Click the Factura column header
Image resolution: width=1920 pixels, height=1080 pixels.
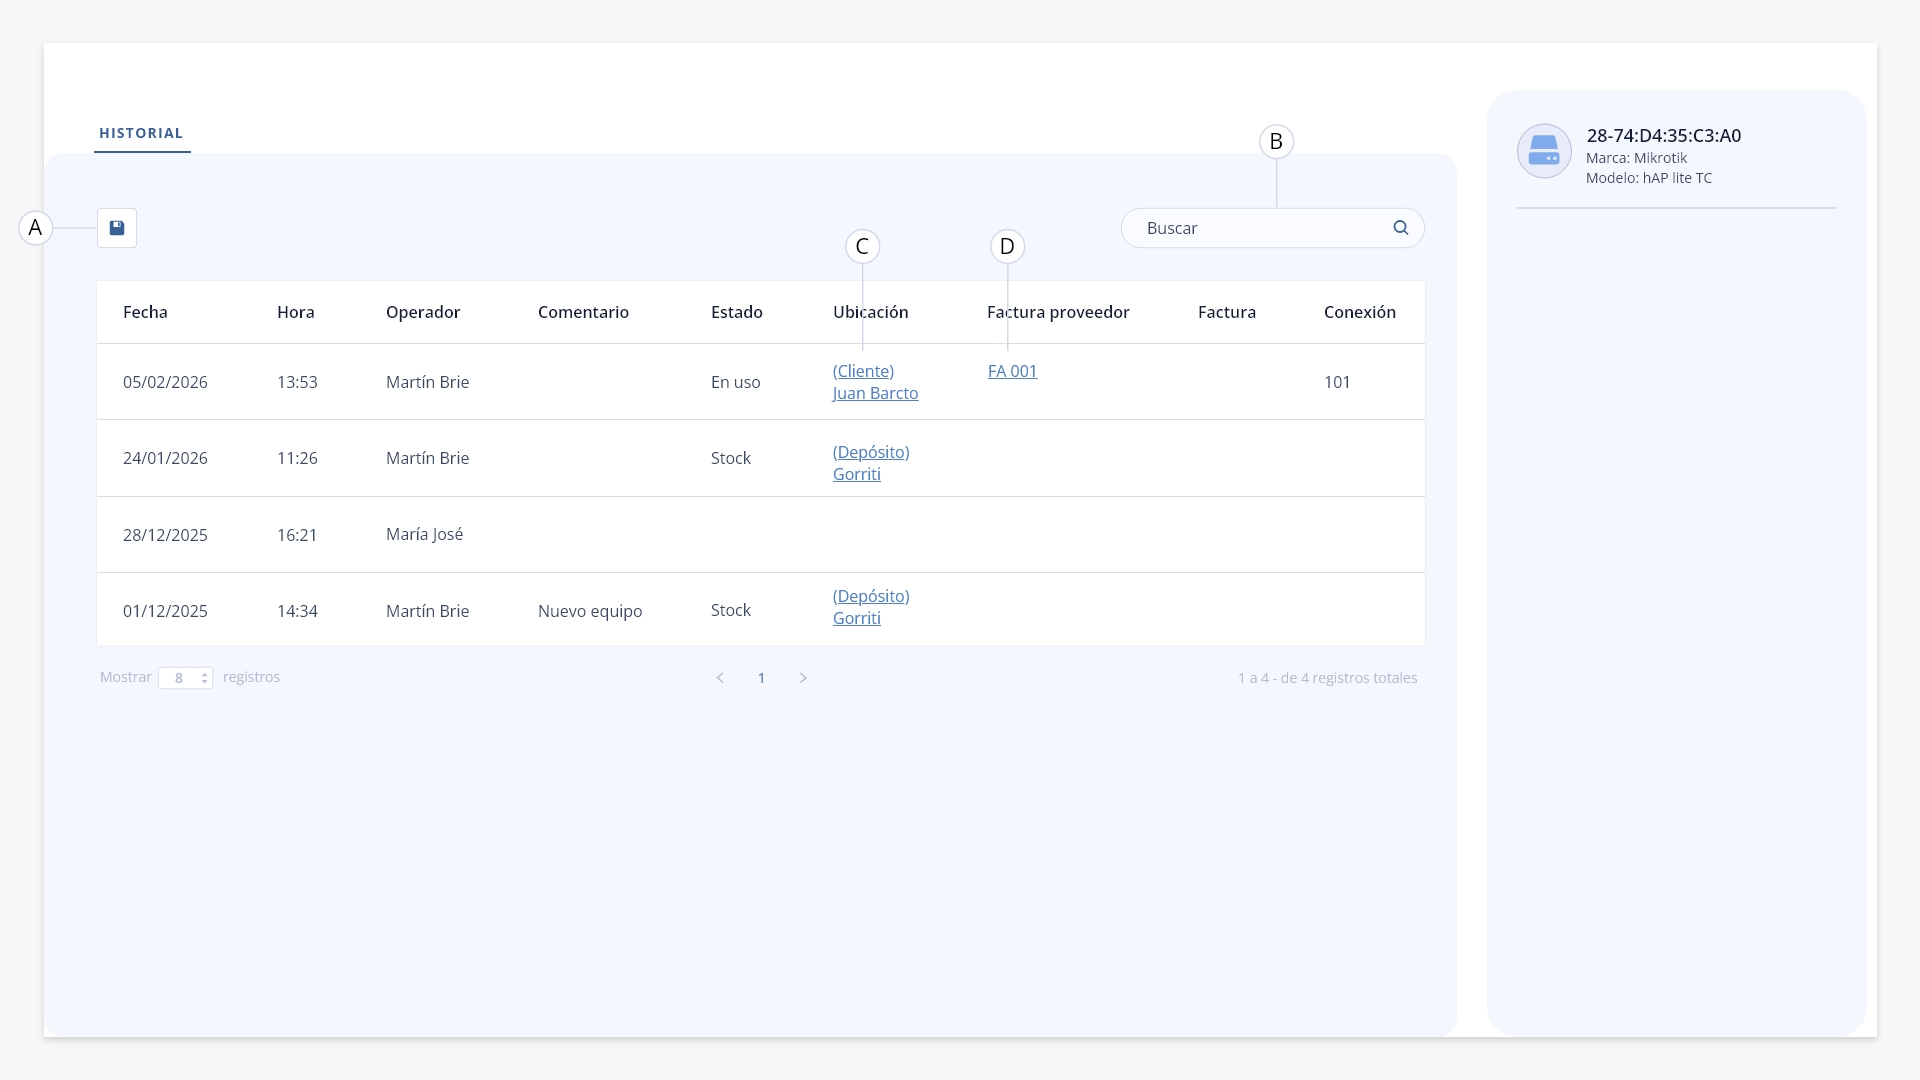(x=1226, y=312)
